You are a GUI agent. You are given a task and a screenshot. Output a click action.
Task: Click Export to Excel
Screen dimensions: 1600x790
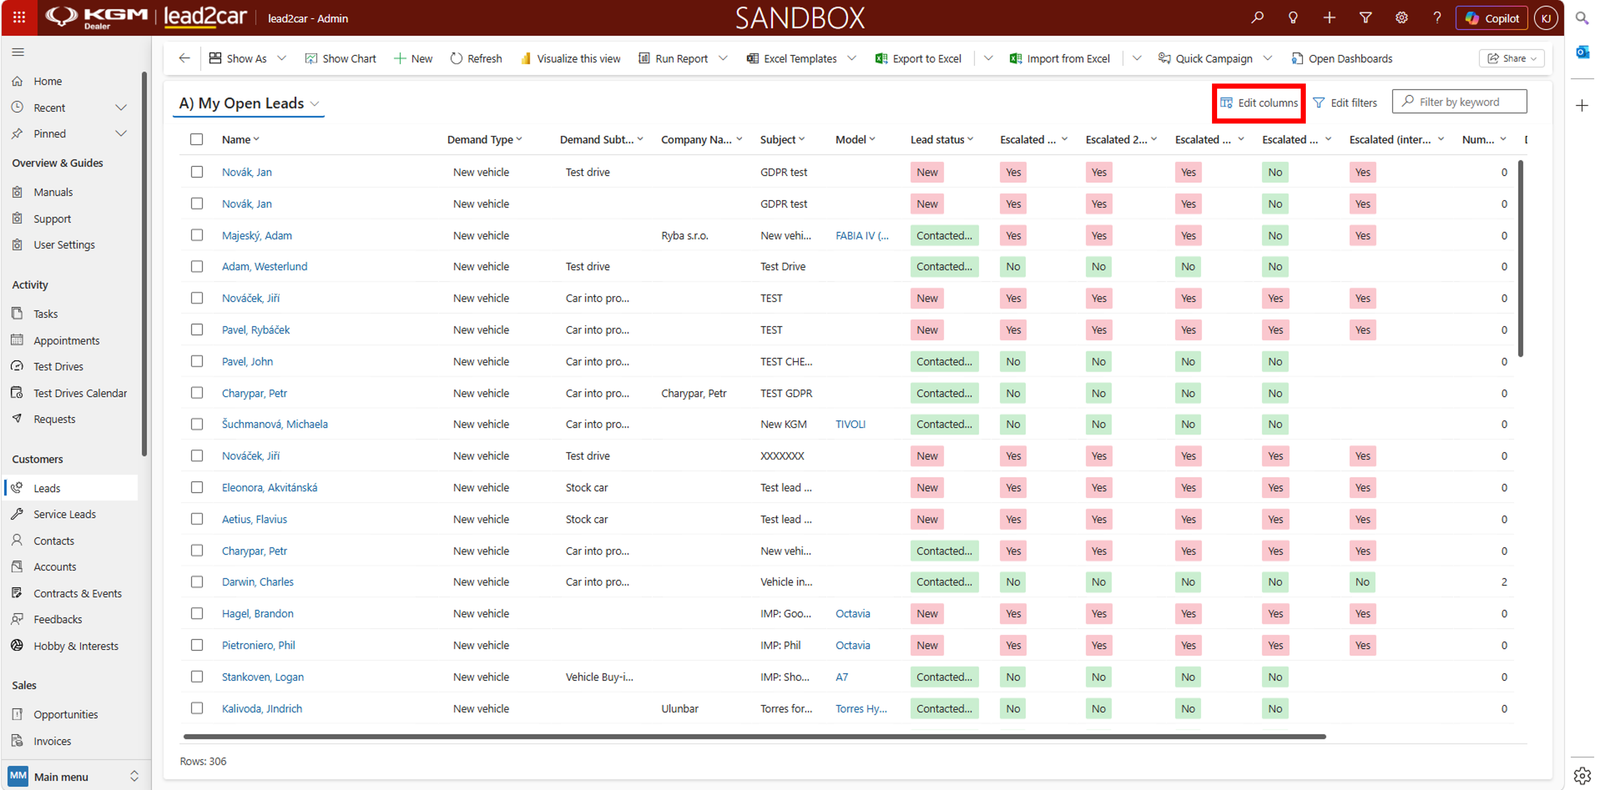918,58
